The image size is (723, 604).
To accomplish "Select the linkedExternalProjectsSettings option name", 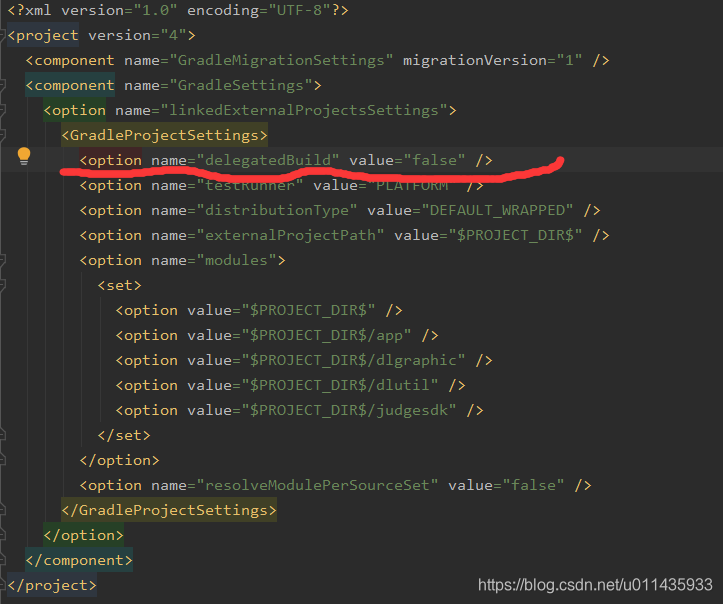I will click(304, 110).
